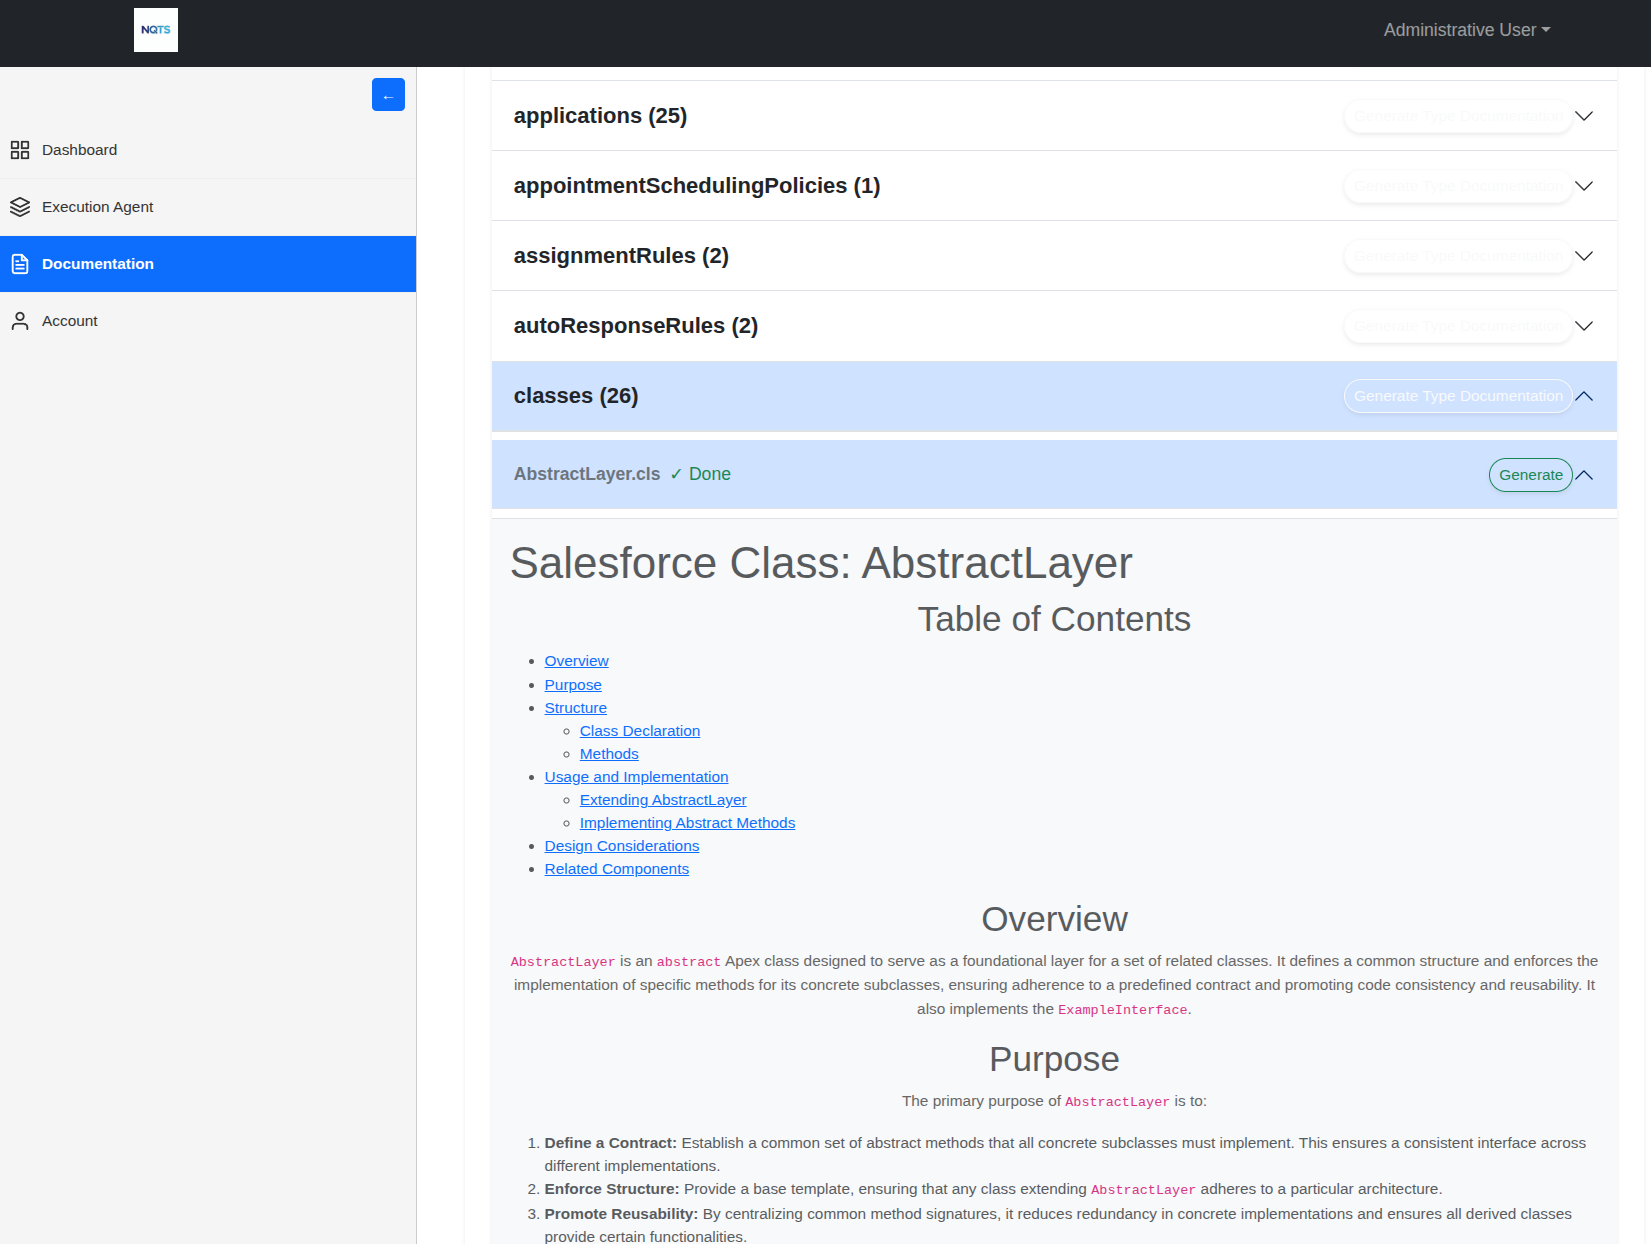Collapse the classes (26) section
The height and width of the screenshot is (1244, 1651).
1583,396
